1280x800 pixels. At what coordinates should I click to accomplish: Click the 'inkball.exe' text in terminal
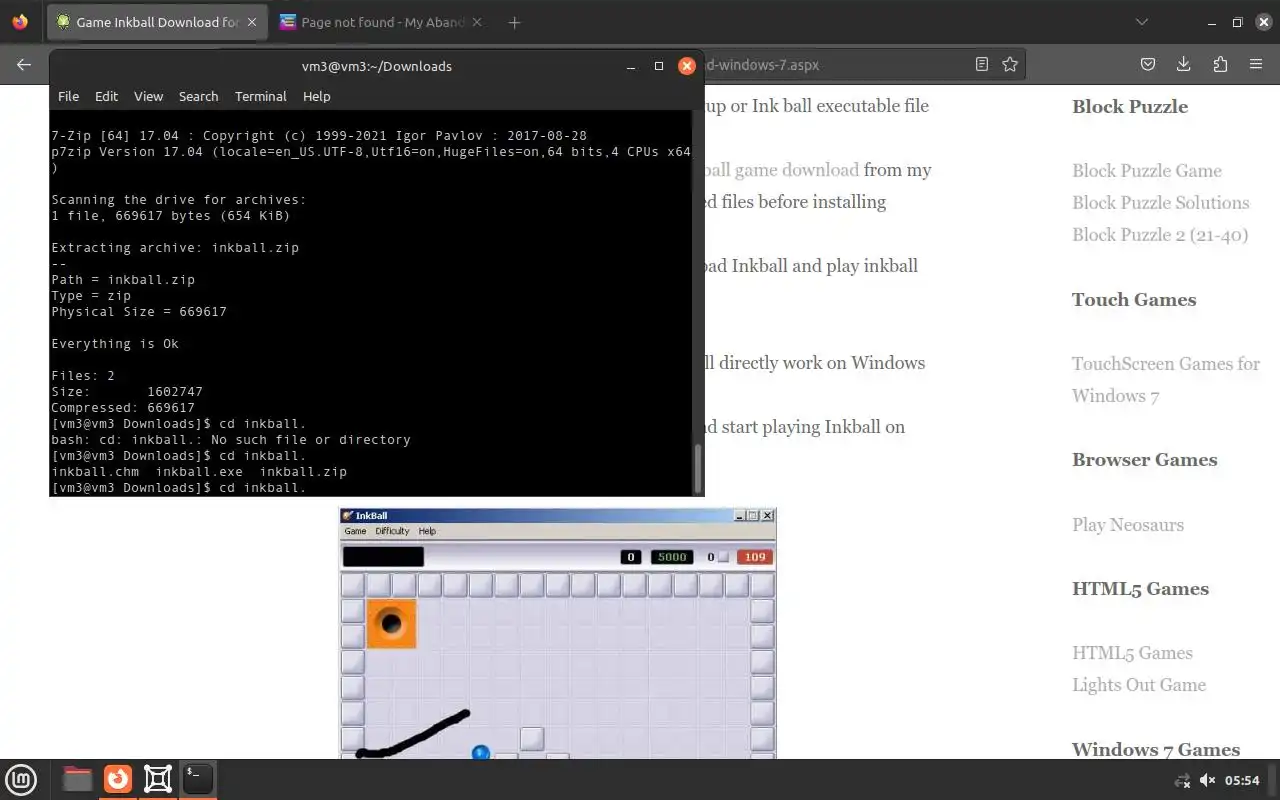coord(199,471)
